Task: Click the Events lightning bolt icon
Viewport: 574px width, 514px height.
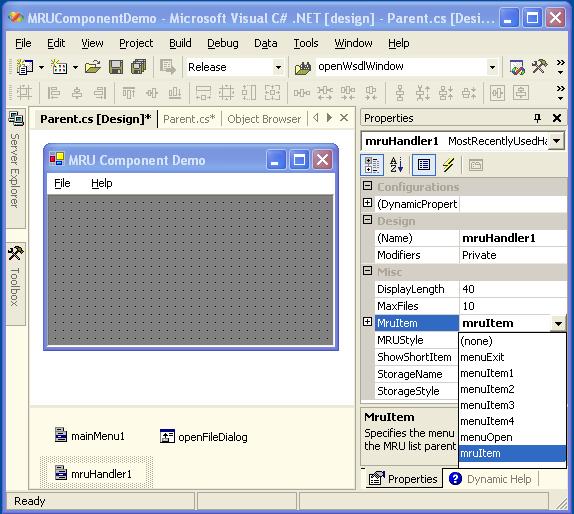Action: coord(448,165)
